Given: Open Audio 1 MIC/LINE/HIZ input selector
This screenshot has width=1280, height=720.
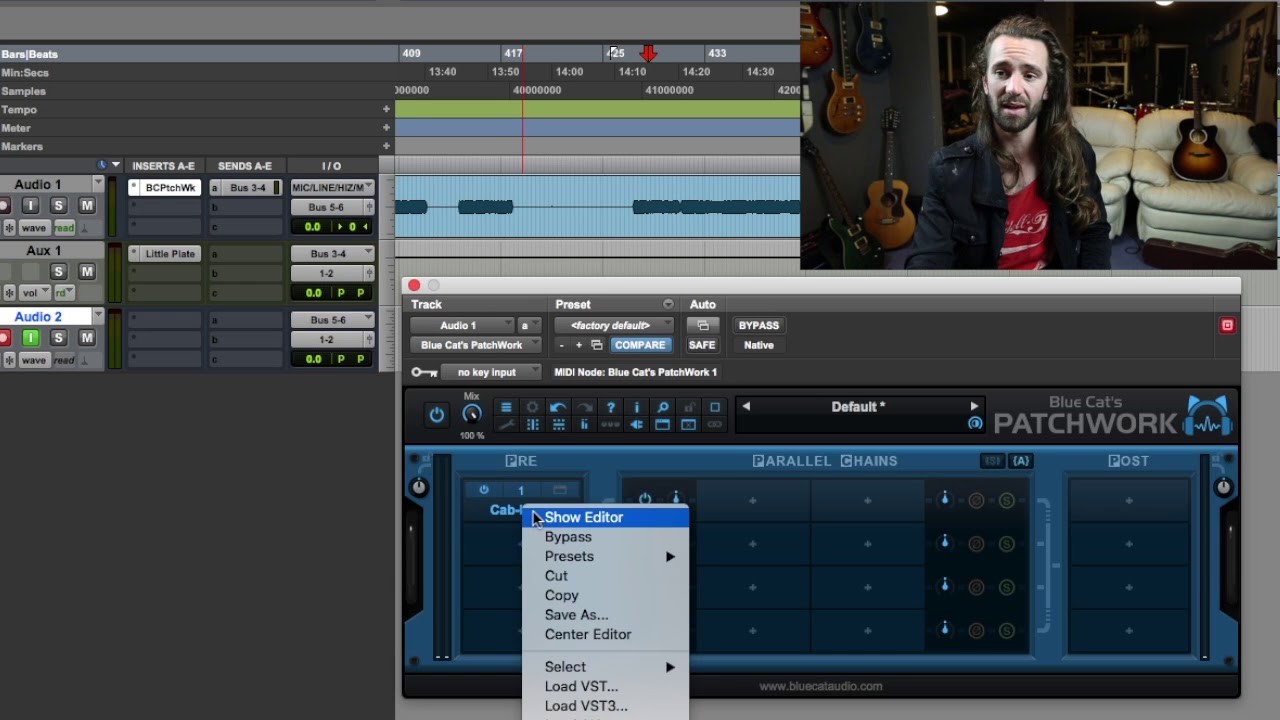Looking at the screenshot, I should 332,187.
